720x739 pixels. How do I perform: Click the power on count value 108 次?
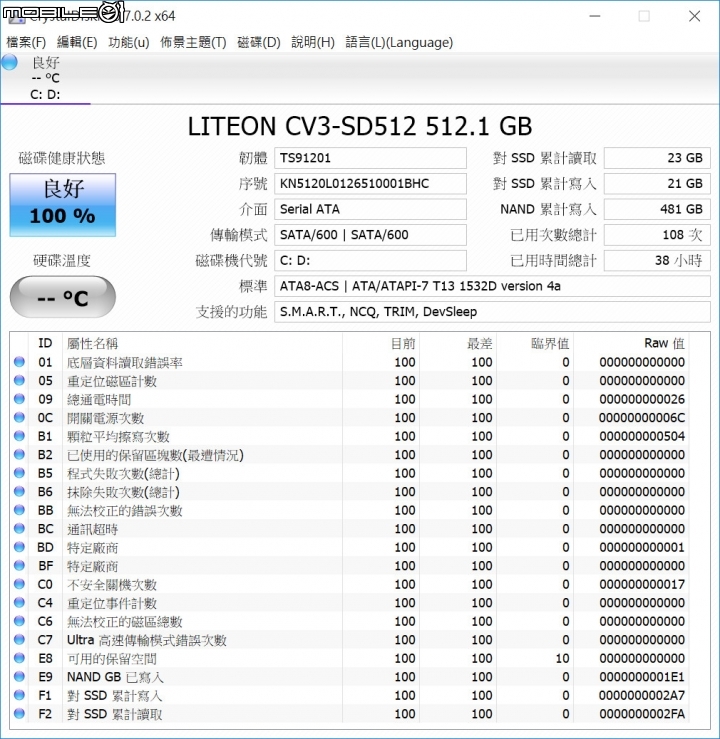coord(657,235)
